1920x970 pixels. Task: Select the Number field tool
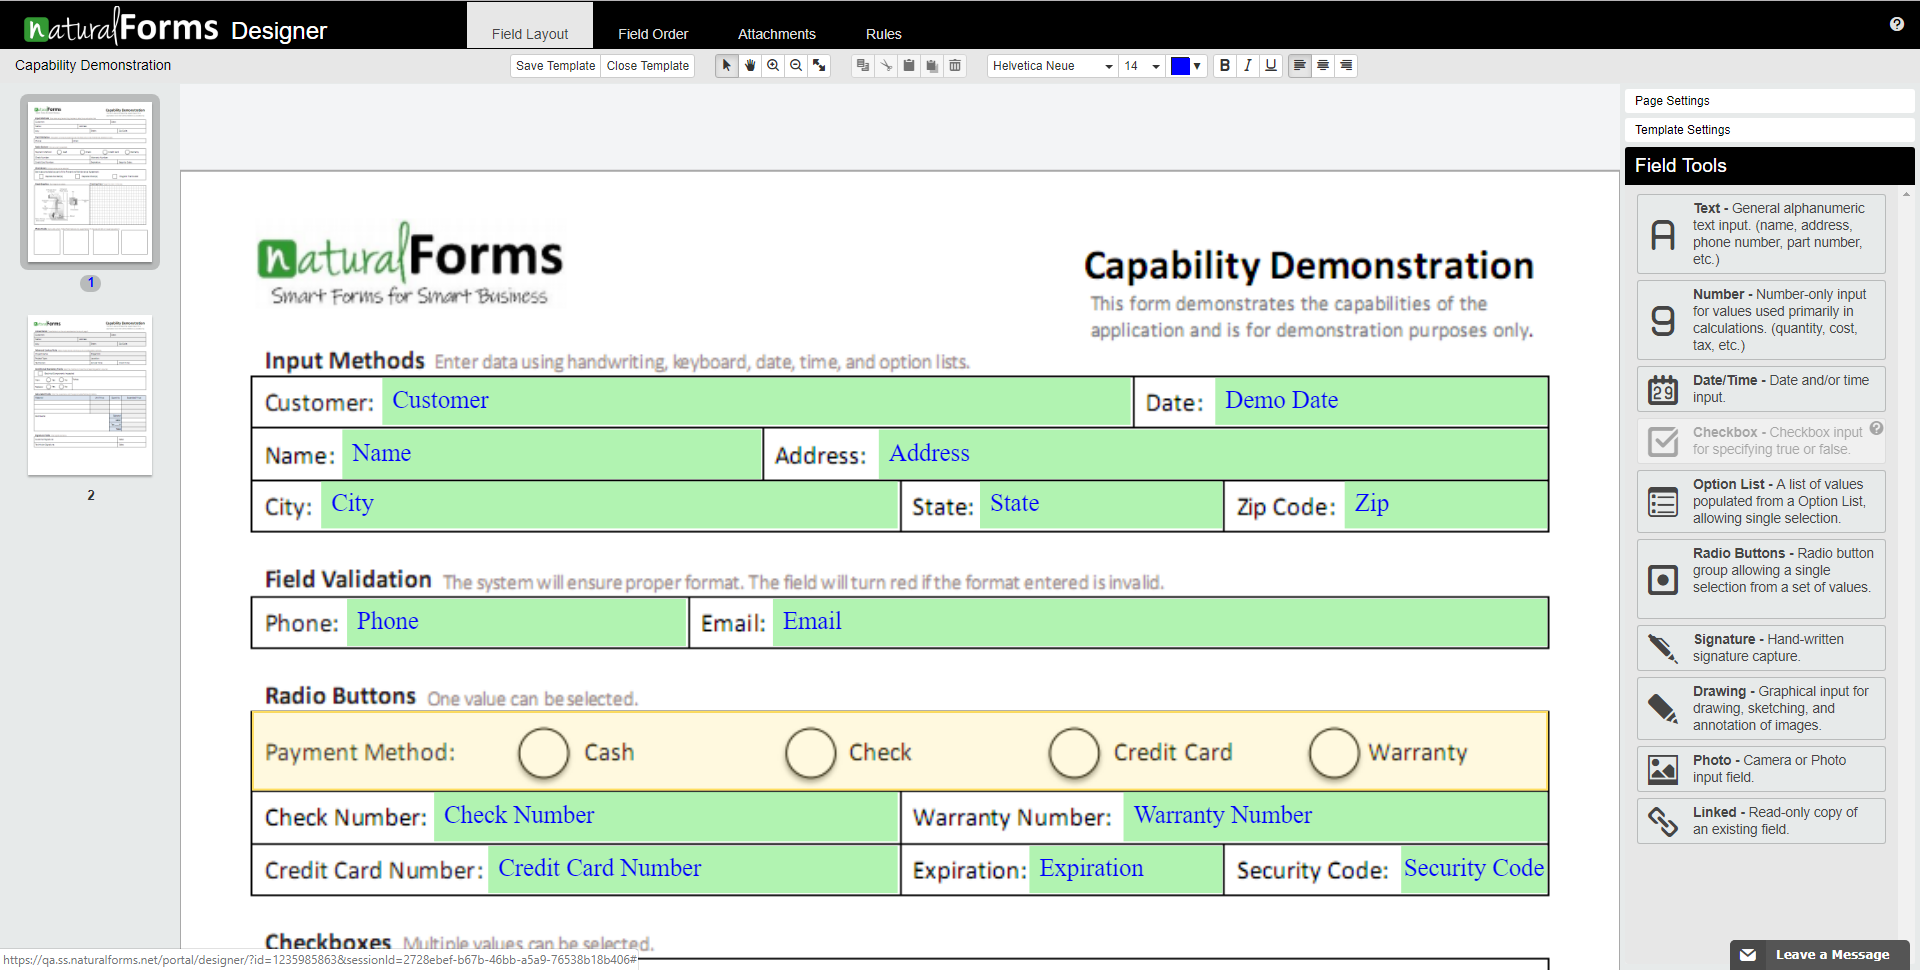[x=1761, y=320]
